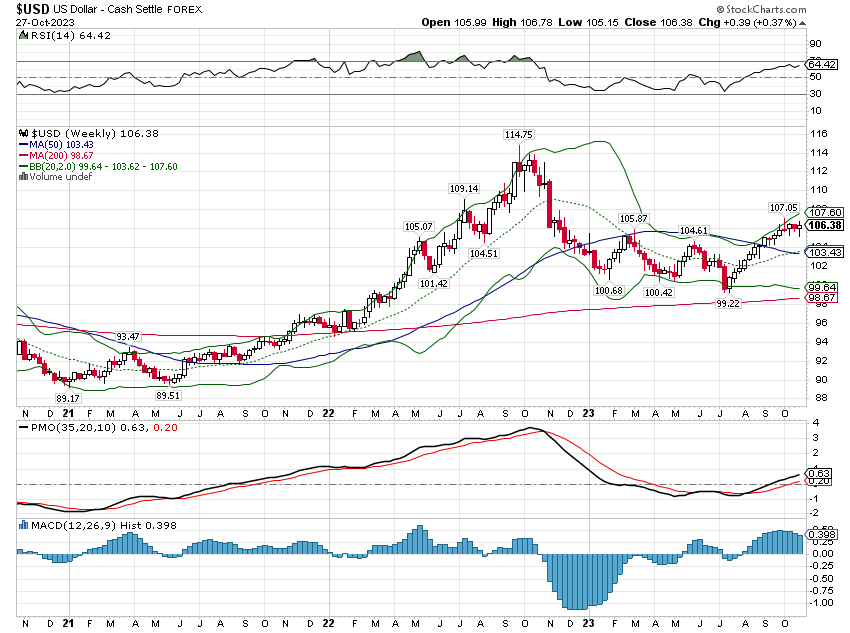
Task: Click the green 99.64 lower band axis label
Action: pos(823,287)
